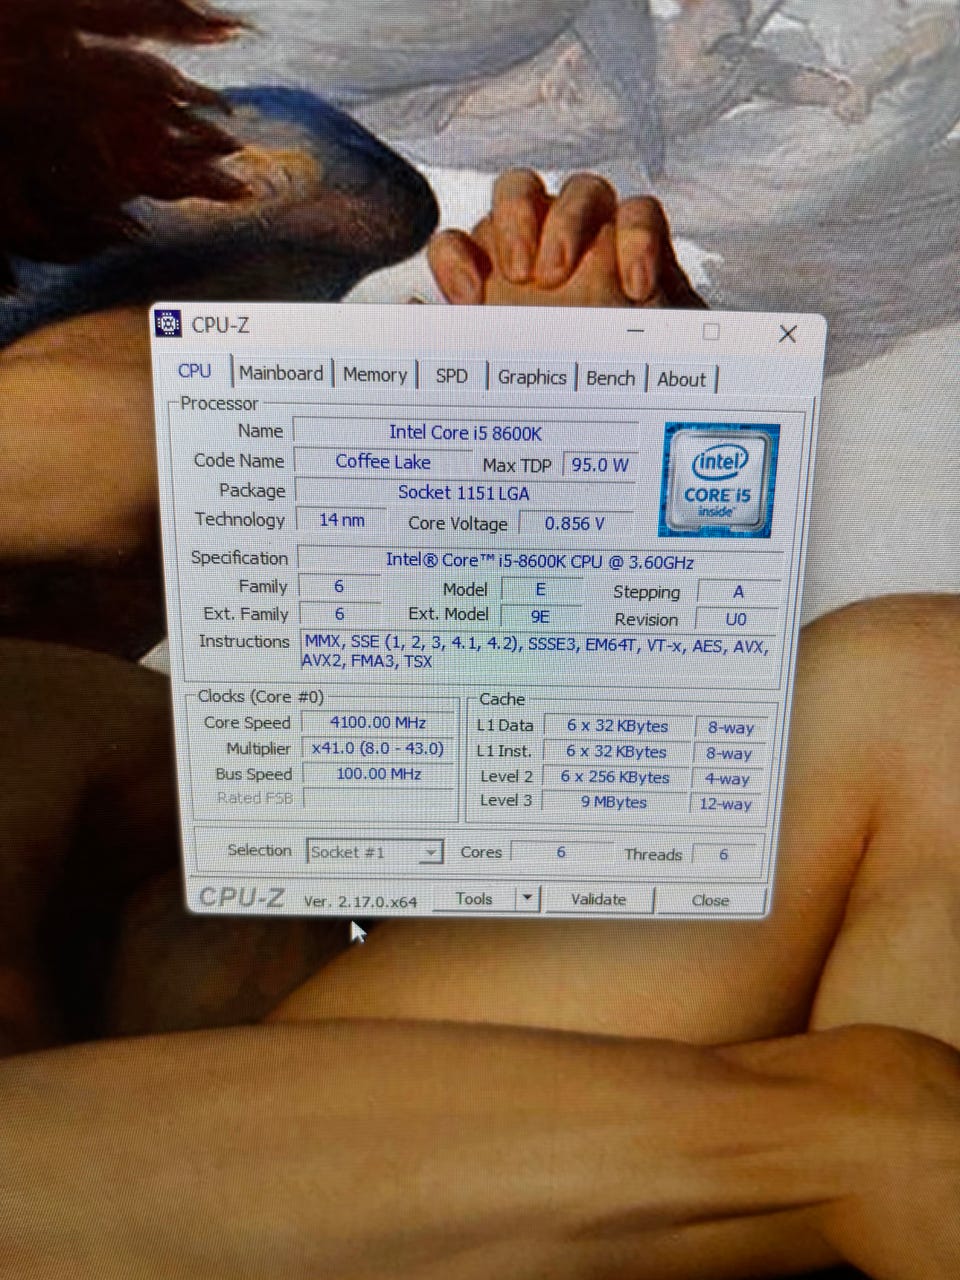This screenshot has height=1280, width=960.
Task: Click the Max TDP value '95.0 W'
Action: 600,464
